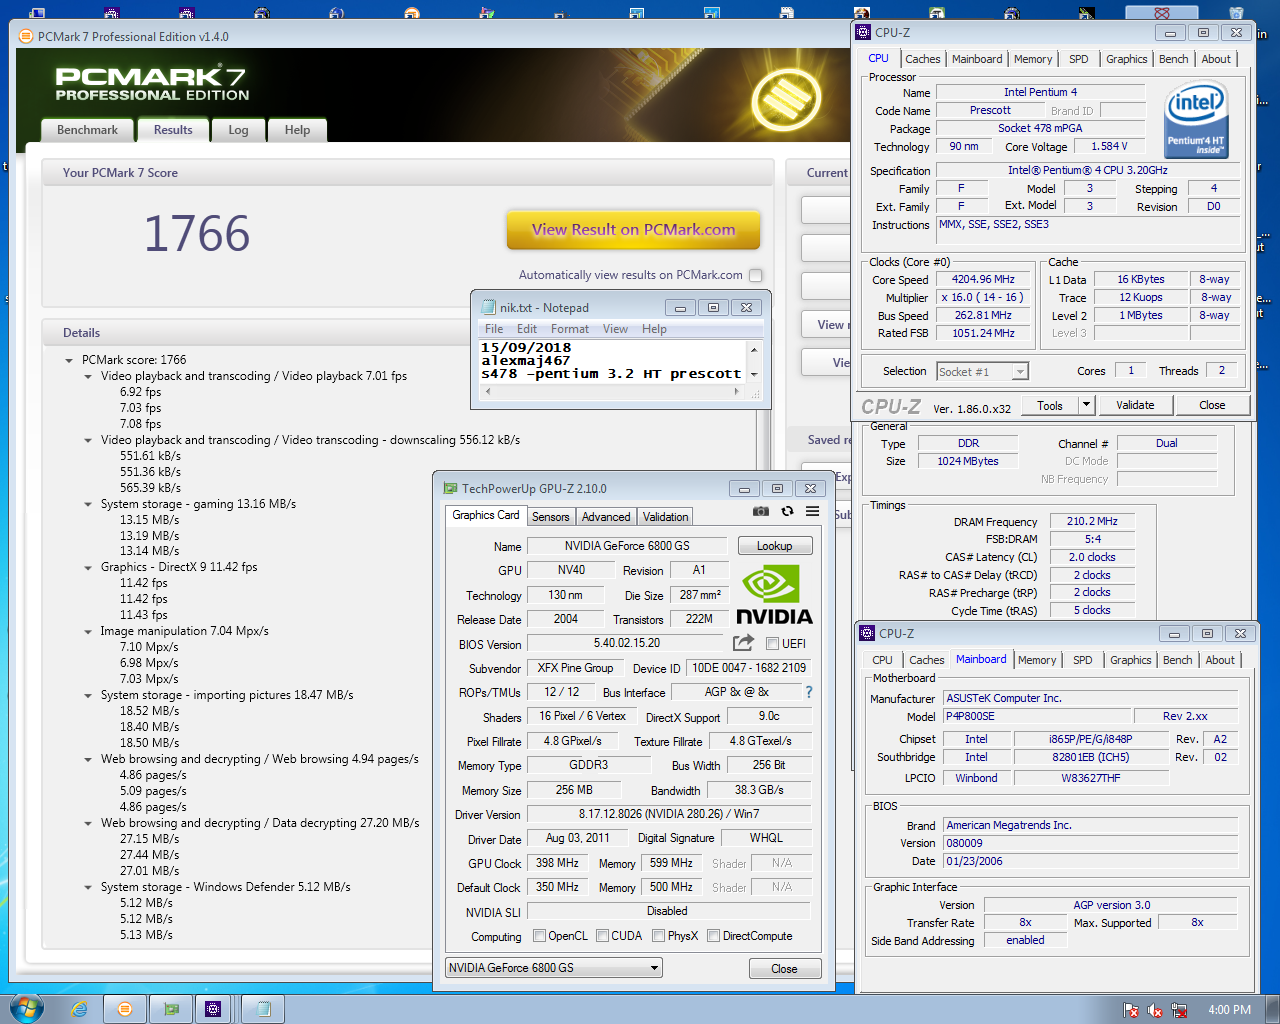The width and height of the screenshot is (1280, 1024).
Task: Click the Tools button in CPU-Z
Action: pos(1050,405)
